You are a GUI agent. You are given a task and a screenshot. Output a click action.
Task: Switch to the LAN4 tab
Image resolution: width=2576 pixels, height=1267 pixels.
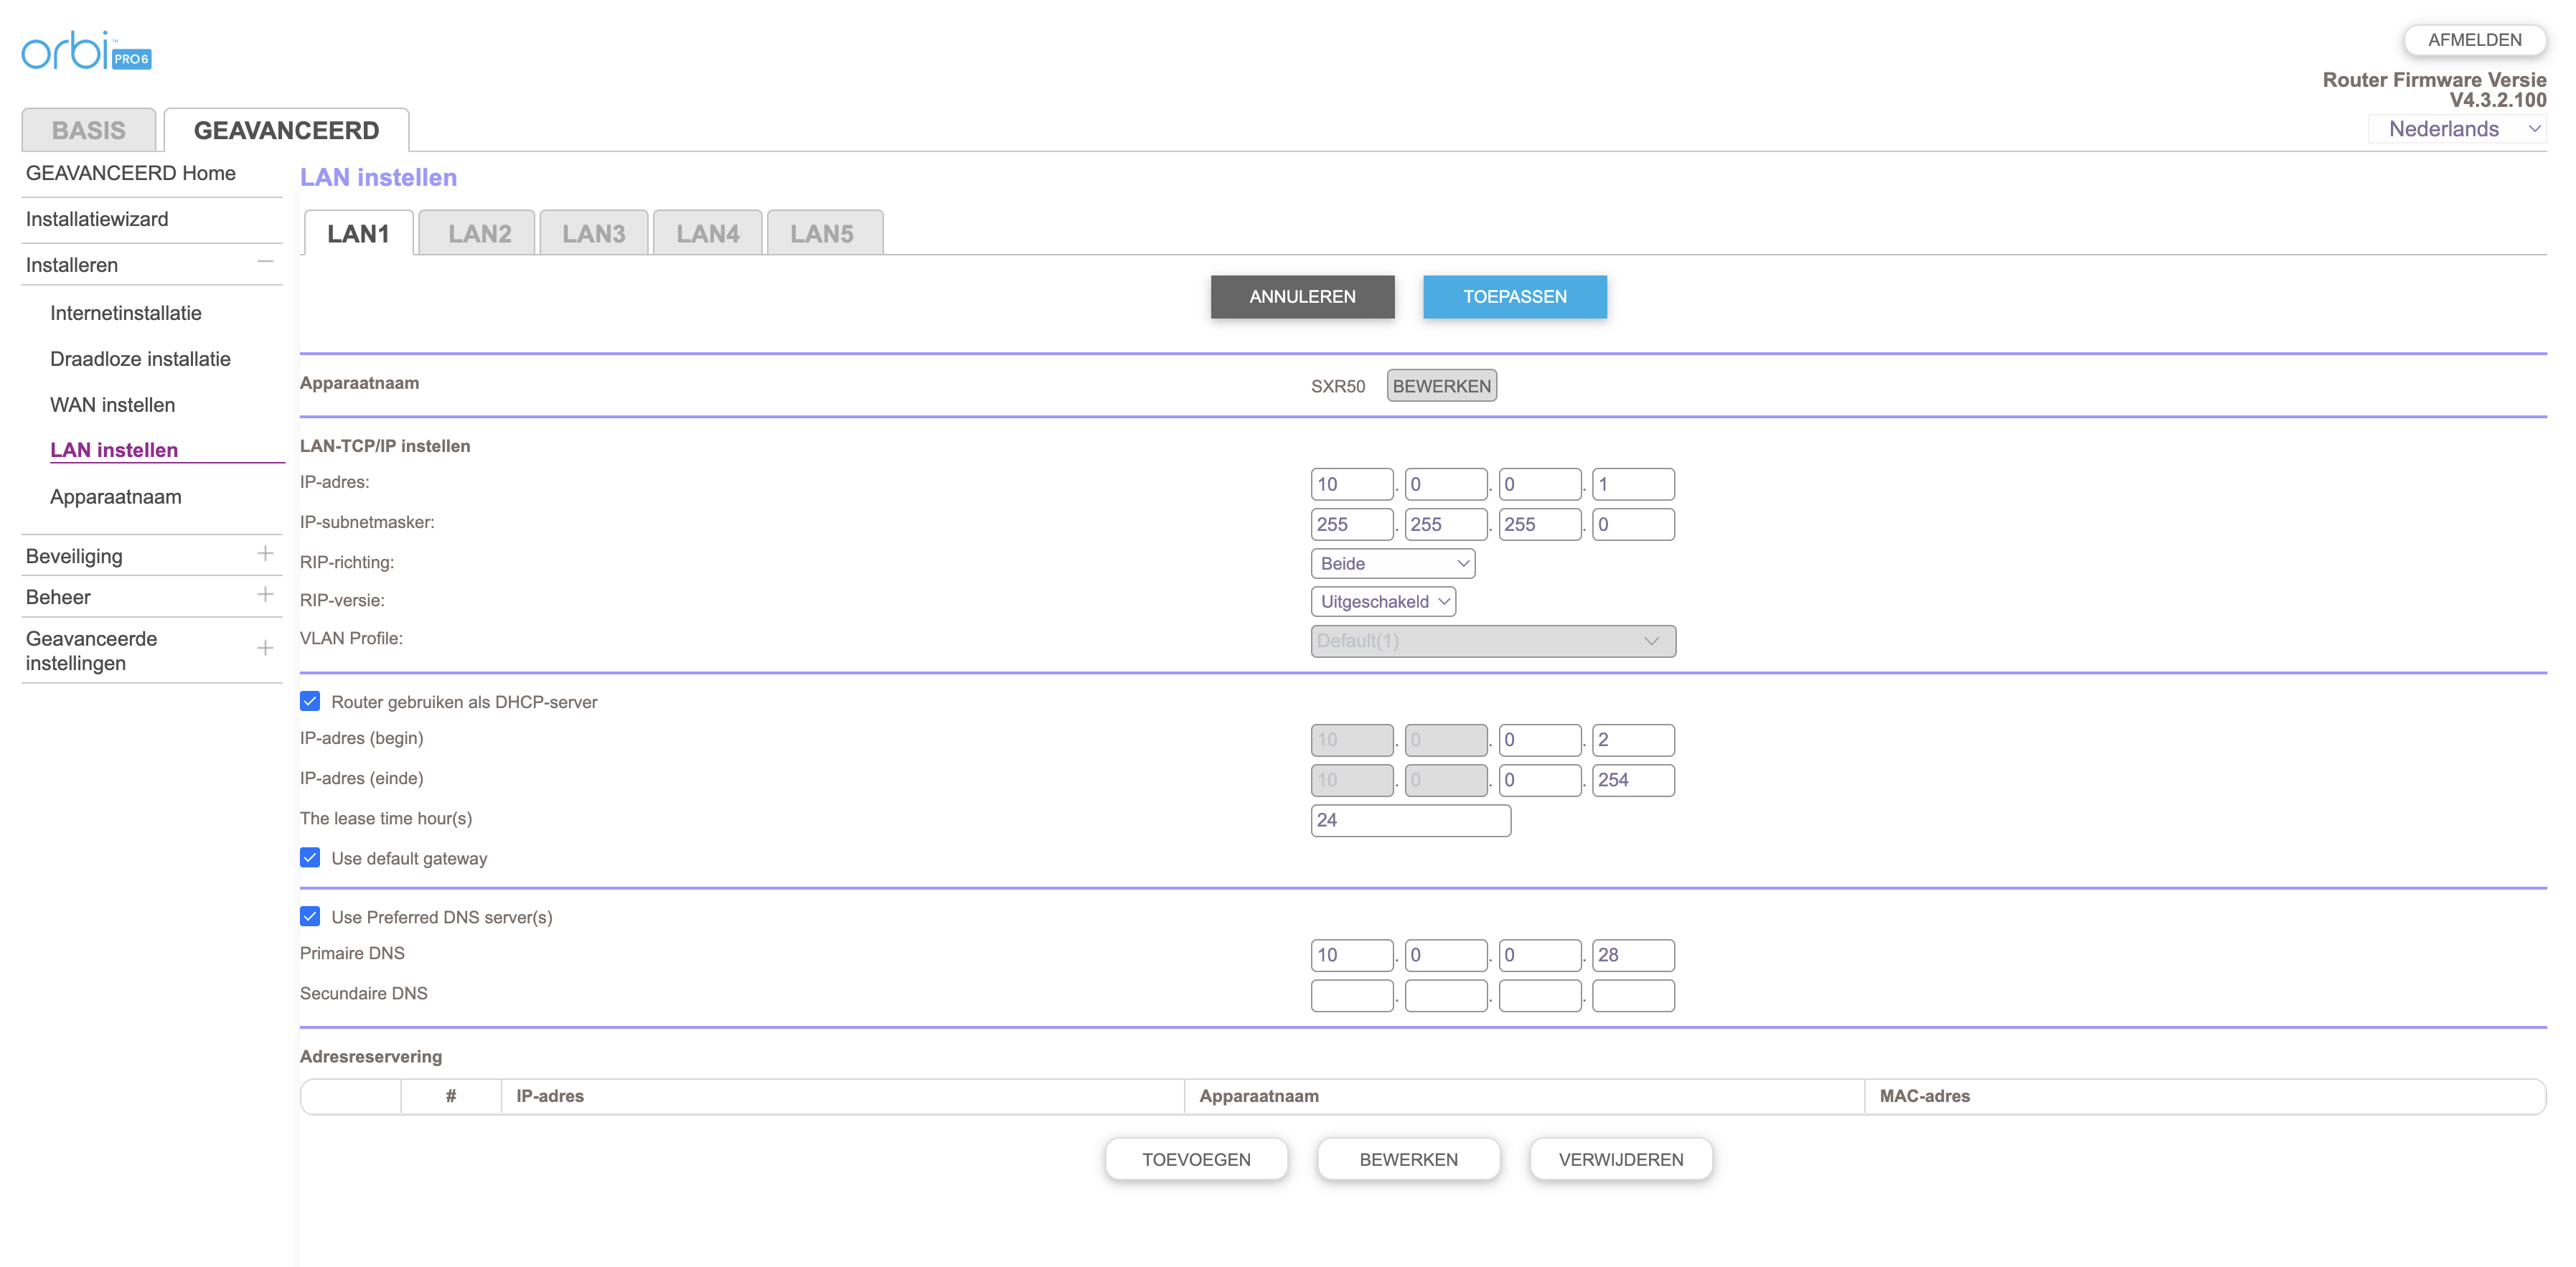tap(707, 233)
